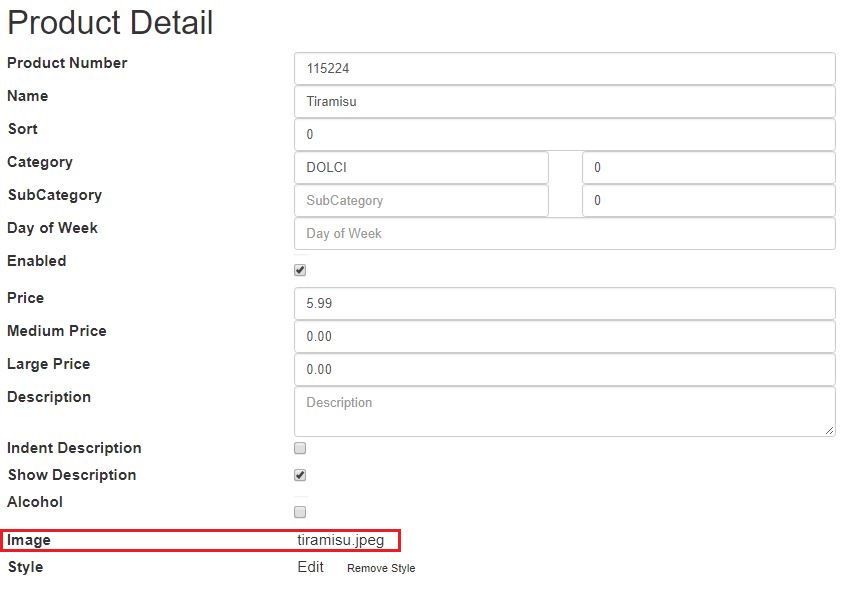Toggle the Enabled checkbox
The height and width of the screenshot is (597, 860).
[300, 270]
